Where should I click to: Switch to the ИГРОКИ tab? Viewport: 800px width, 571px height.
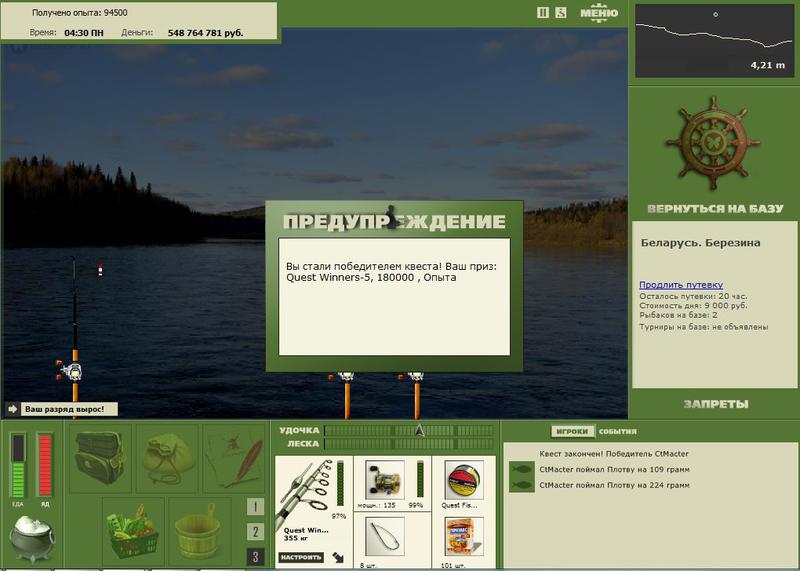(x=572, y=431)
